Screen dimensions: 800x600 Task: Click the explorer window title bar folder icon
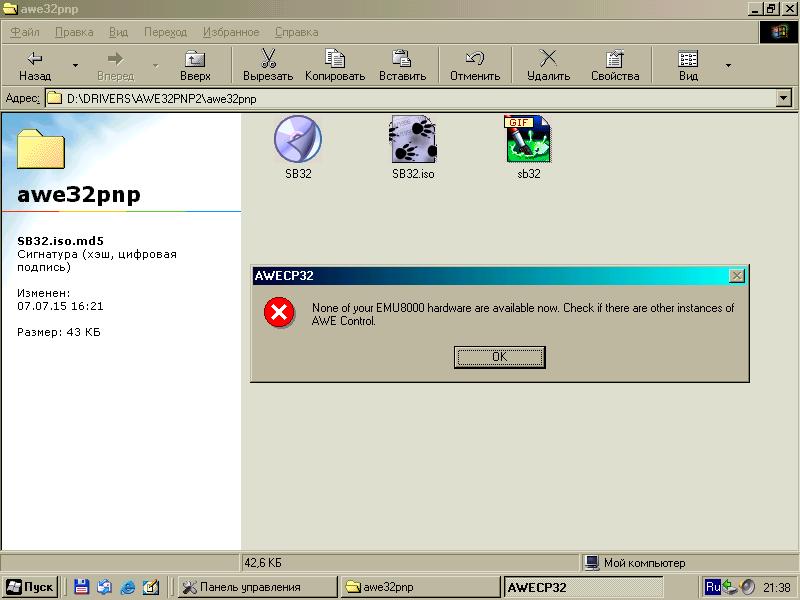click(10, 9)
